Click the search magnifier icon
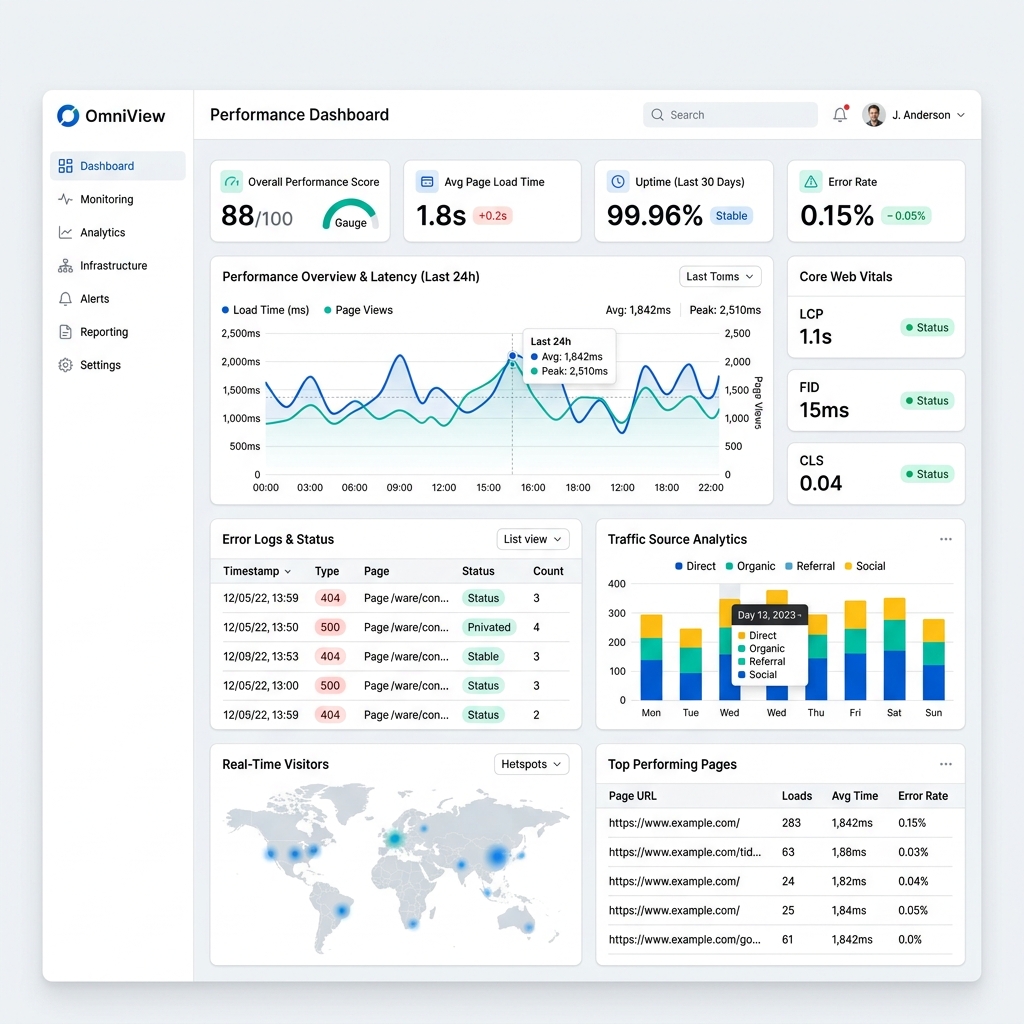The width and height of the screenshot is (1024, 1024). click(x=658, y=115)
